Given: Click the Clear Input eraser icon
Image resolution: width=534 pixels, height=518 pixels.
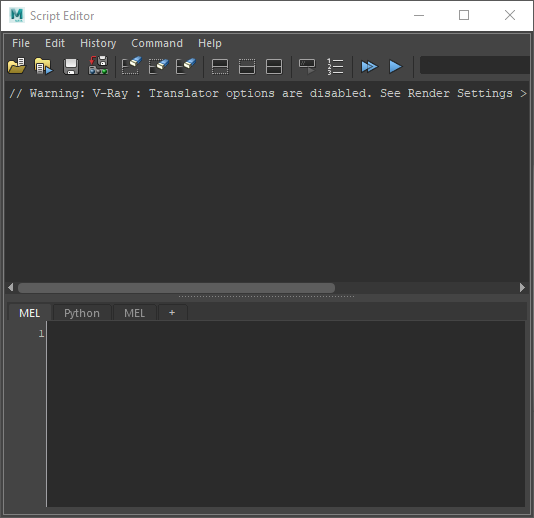Looking at the screenshot, I should (x=159, y=66).
